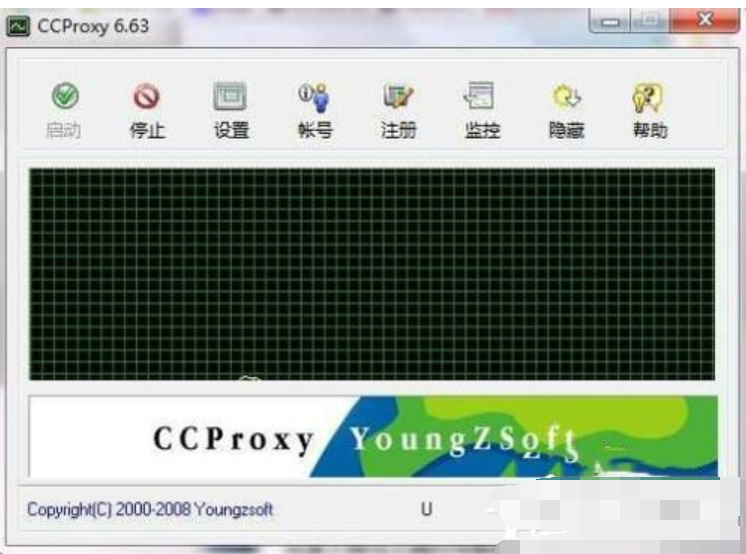Hide the window using the 隐藏 icon
This screenshot has height=554, width=746.
(566, 98)
